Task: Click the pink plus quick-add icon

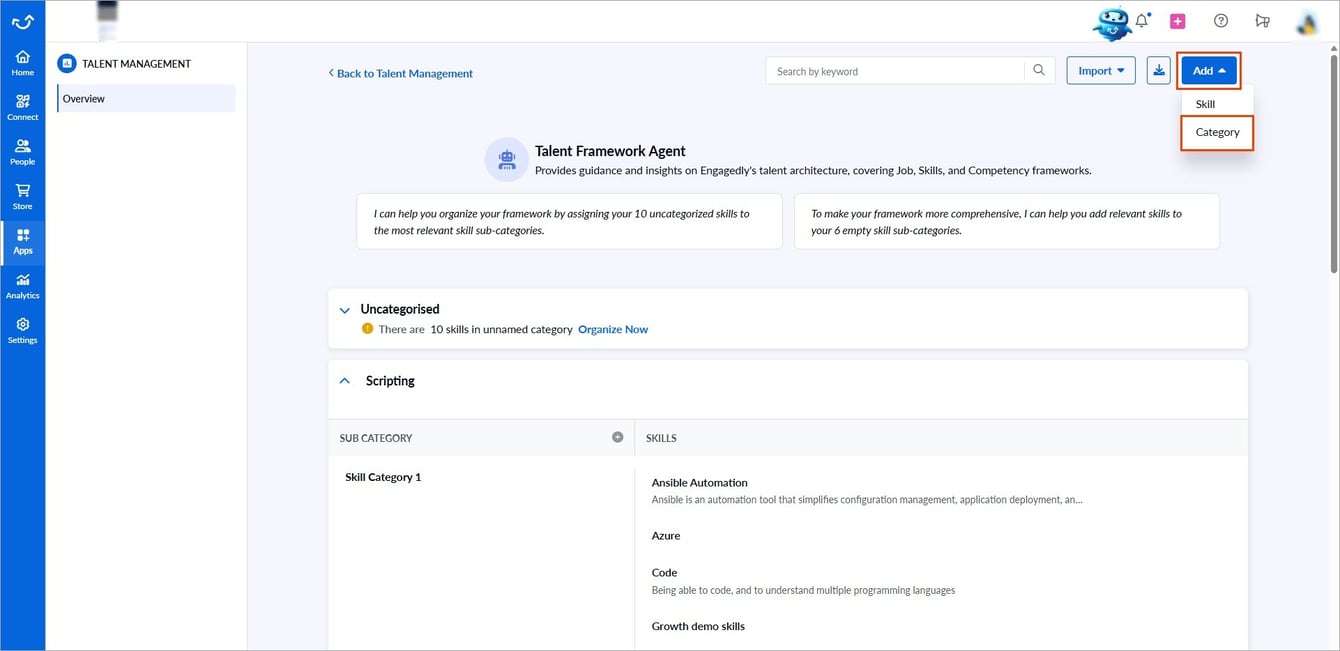Action: tap(1177, 20)
